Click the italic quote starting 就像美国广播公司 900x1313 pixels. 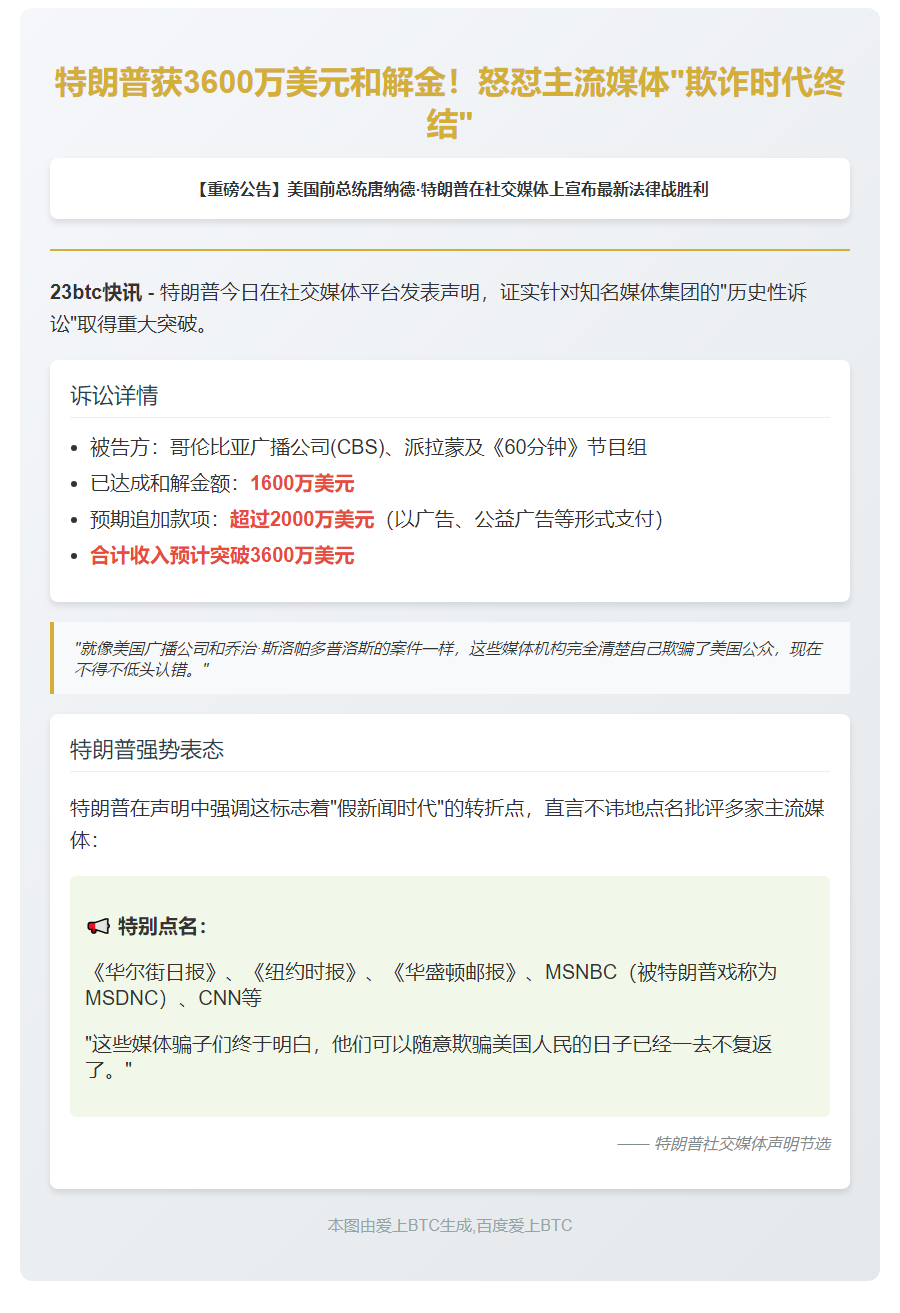click(449, 659)
